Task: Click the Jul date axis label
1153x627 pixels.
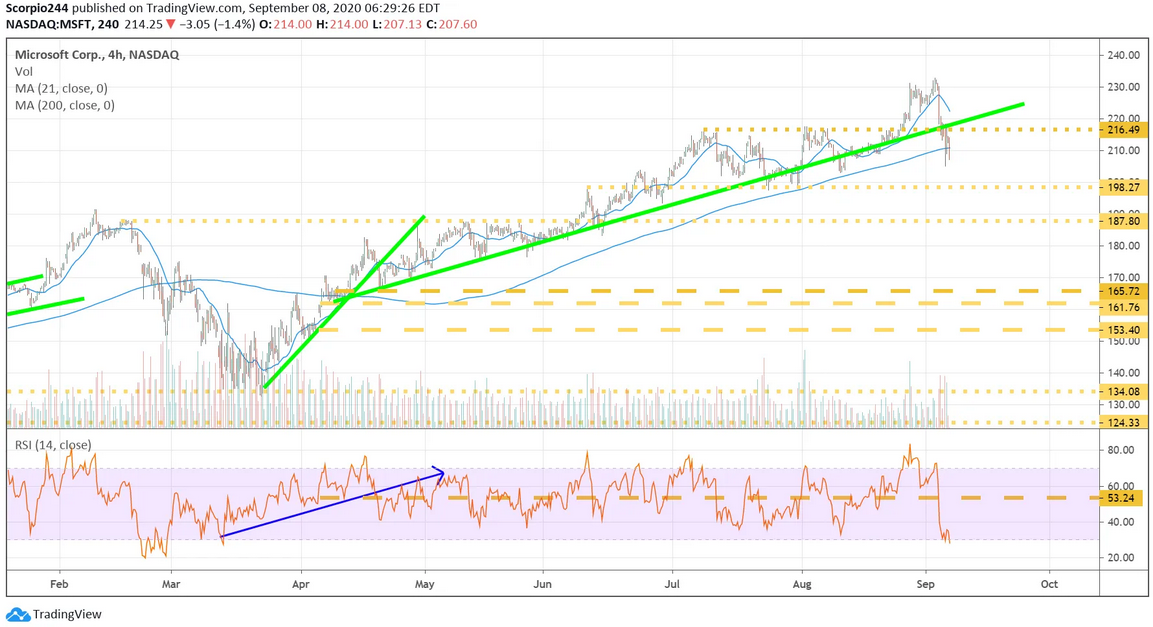Action: 671,584
